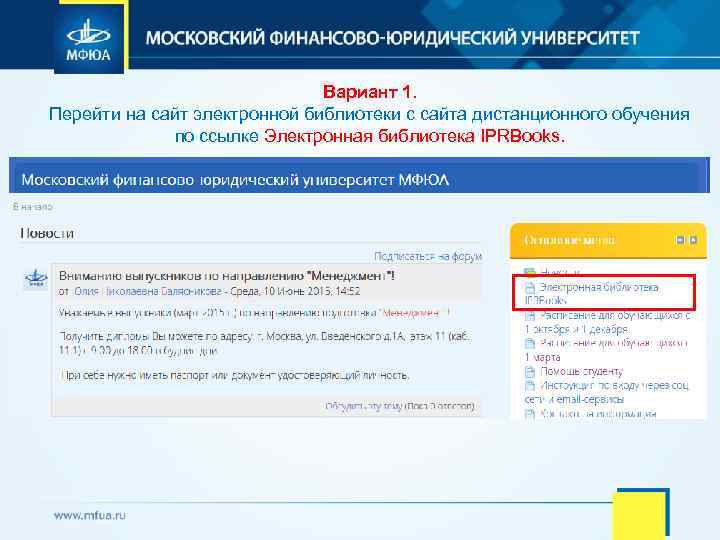720x540 pixels.
Task: Dock the main menu block with the dock icon
Action: (x=693, y=240)
